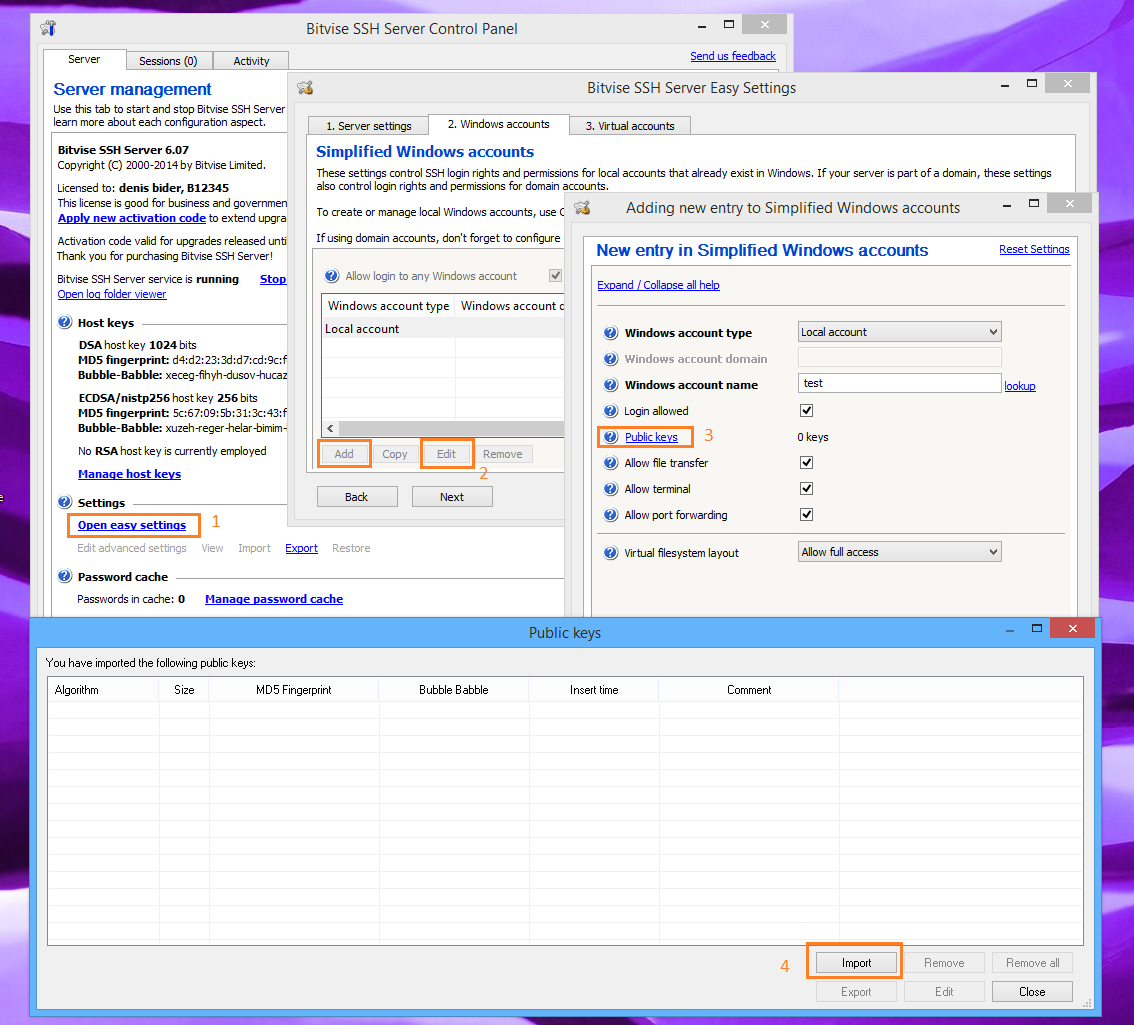This screenshot has width=1134, height=1025.
Task: Switch to the Sessions (0) tab
Action: tap(168, 61)
